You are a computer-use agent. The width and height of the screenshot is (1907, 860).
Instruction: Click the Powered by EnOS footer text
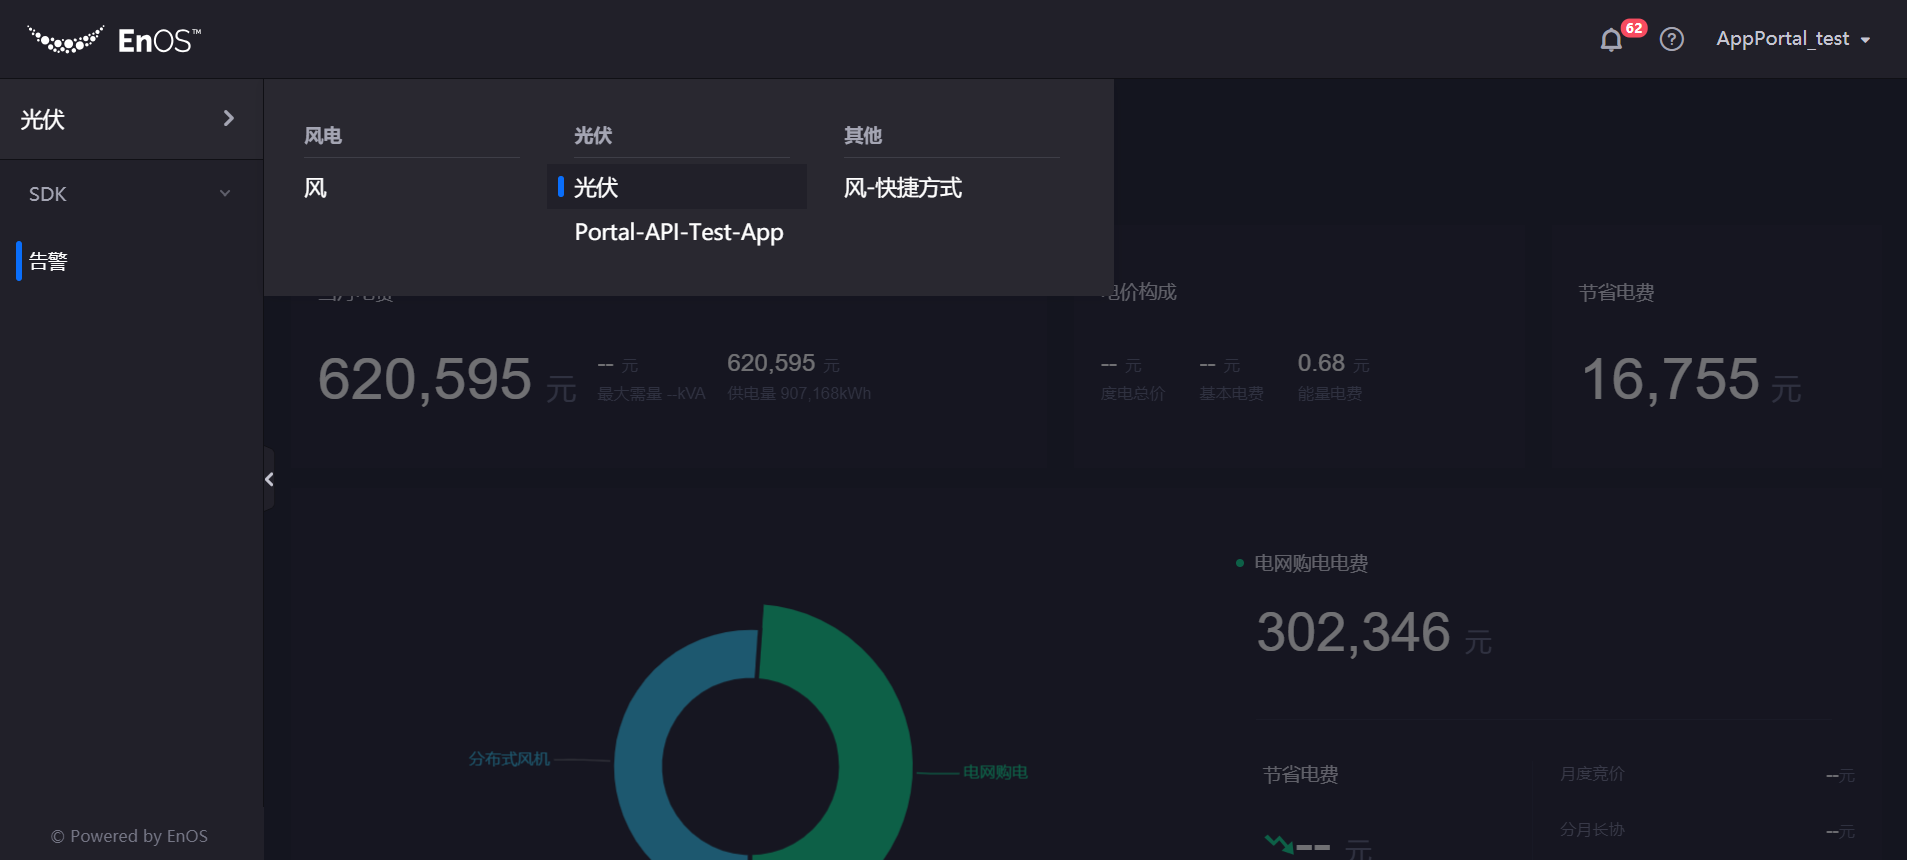tap(130, 836)
